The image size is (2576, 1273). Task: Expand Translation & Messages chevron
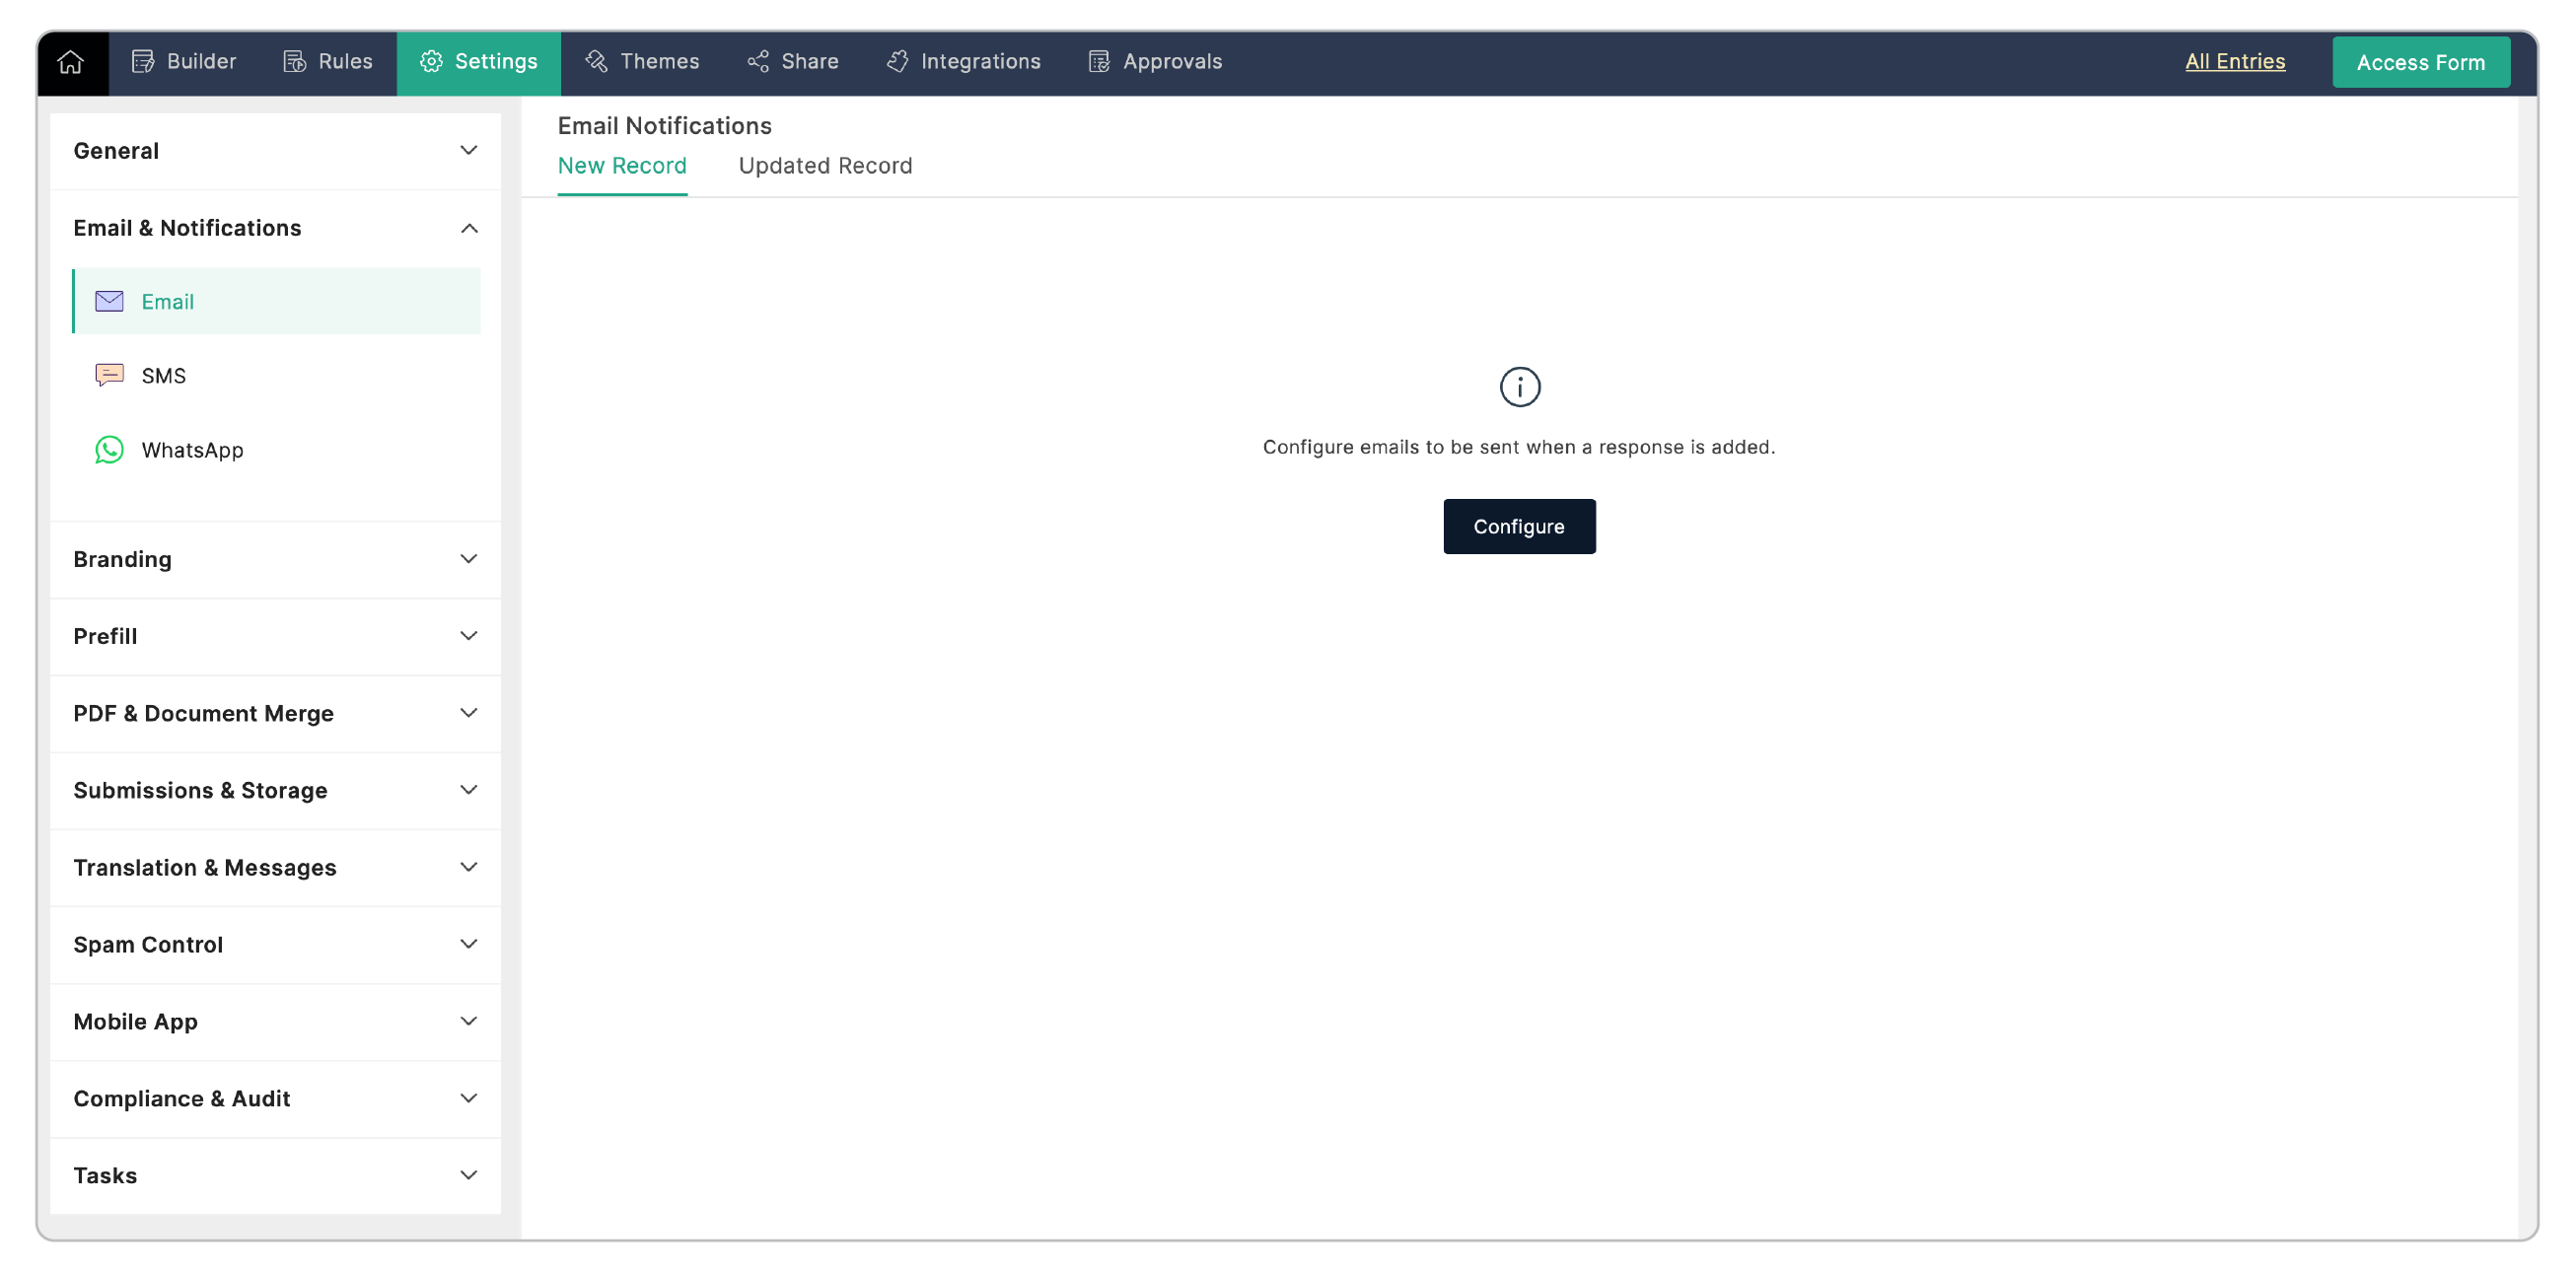click(x=468, y=867)
